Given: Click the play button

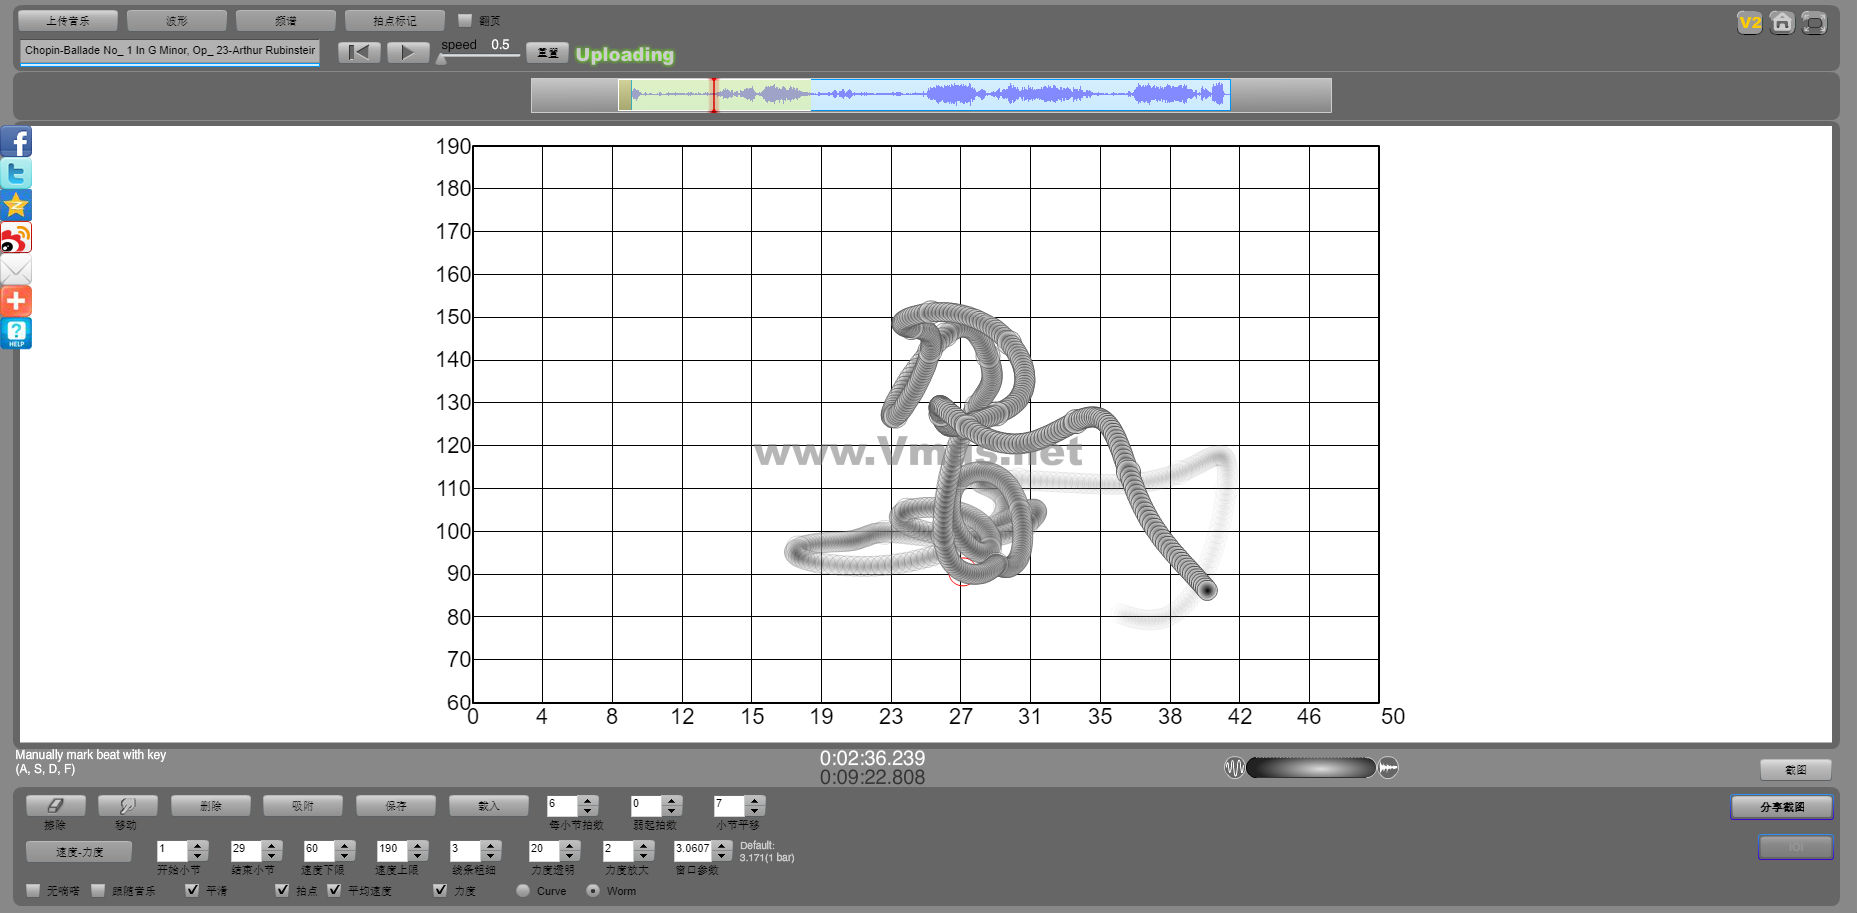Looking at the screenshot, I should [408, 52].
